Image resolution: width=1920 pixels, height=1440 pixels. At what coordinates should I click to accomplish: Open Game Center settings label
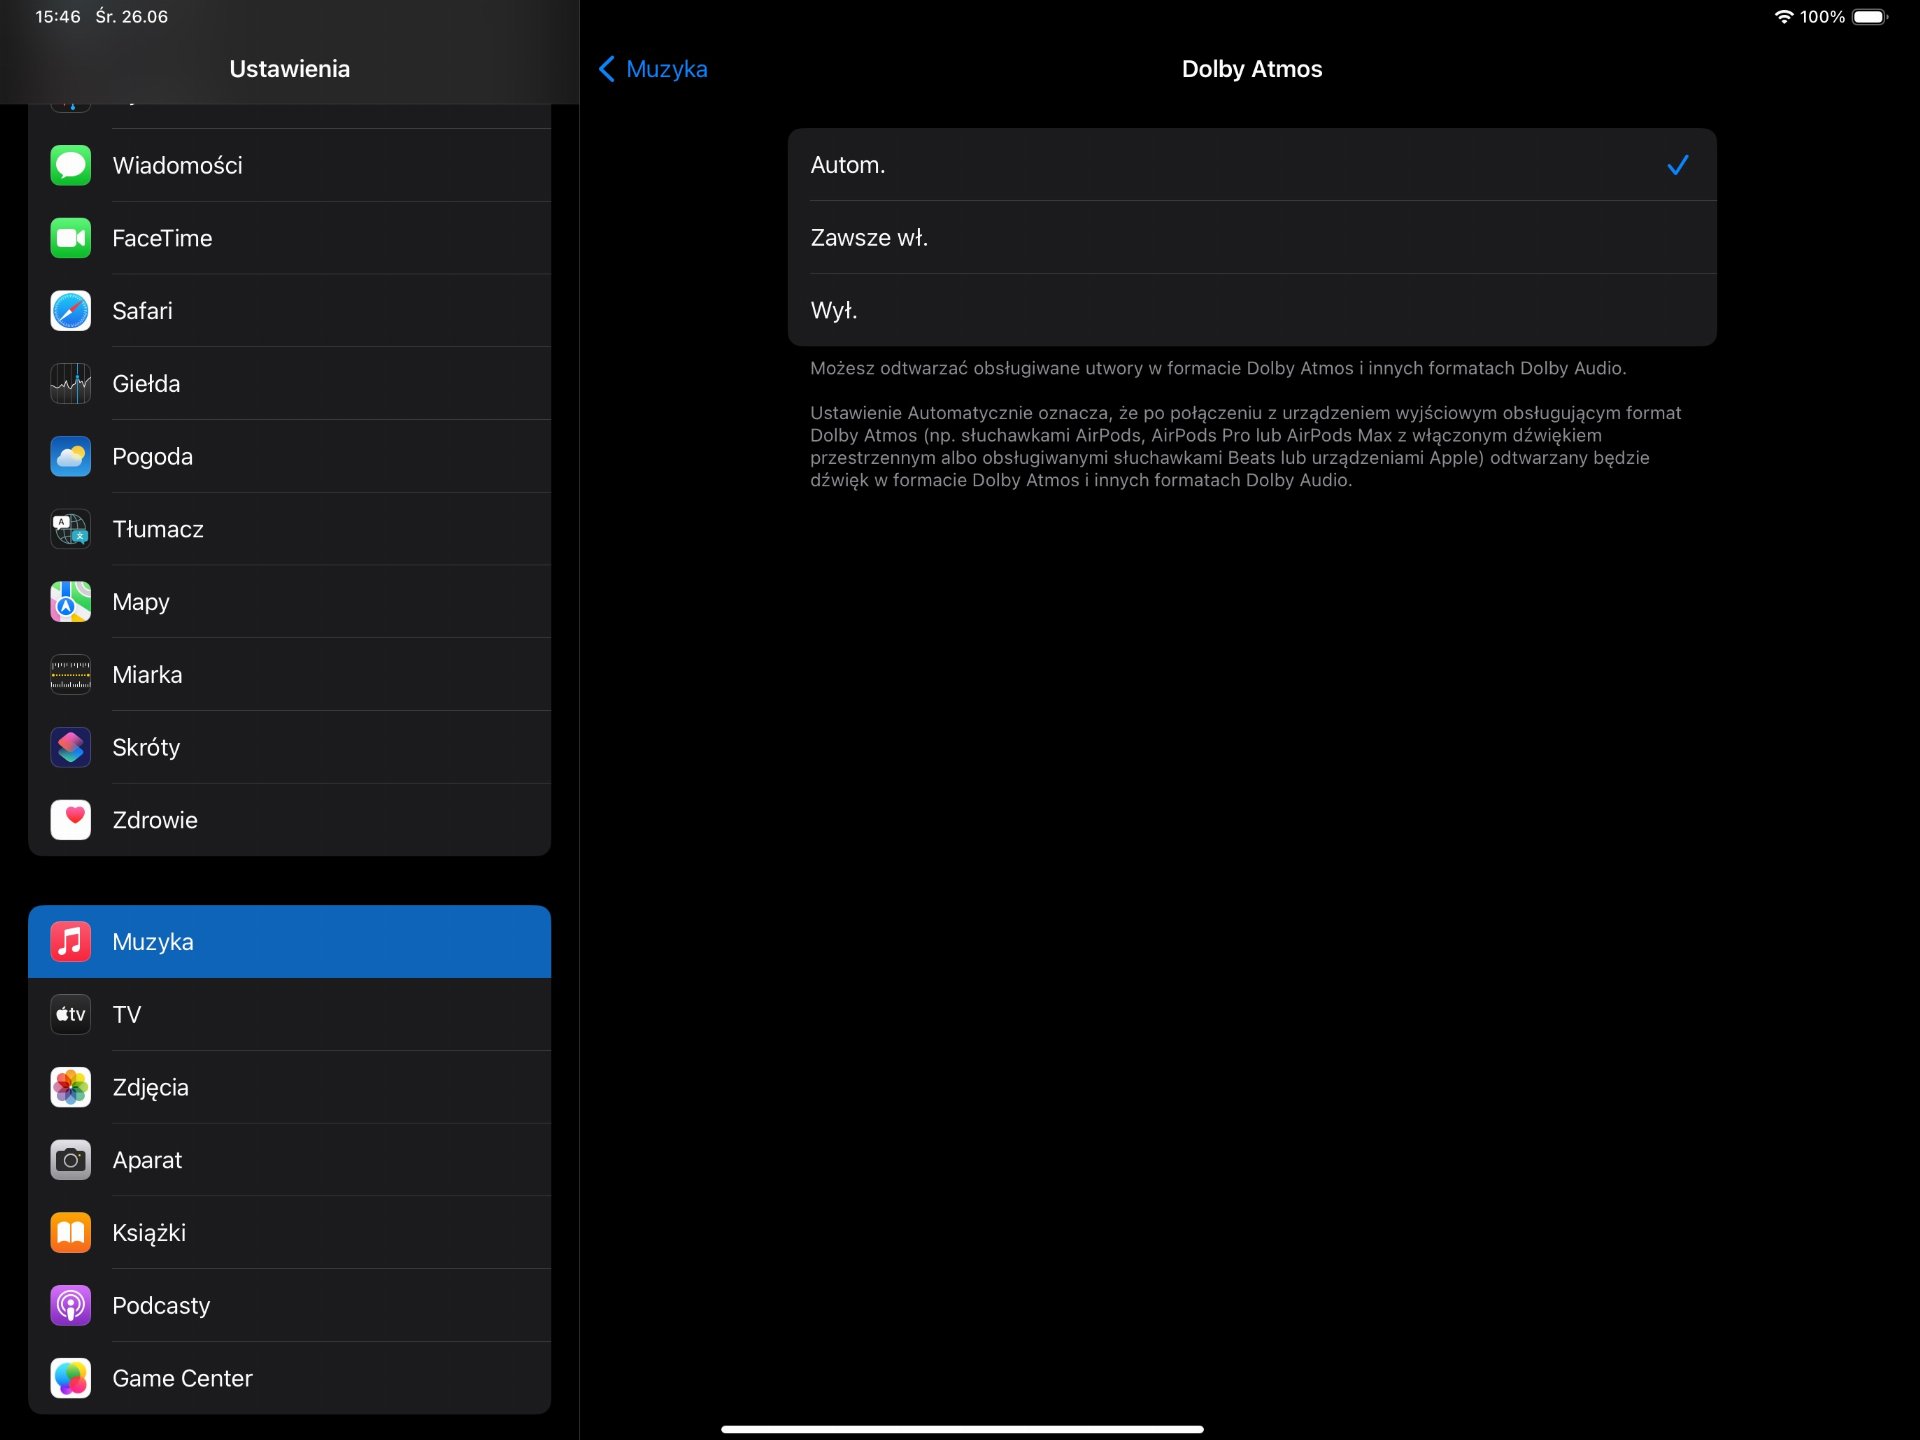[x=182, y=1379]
